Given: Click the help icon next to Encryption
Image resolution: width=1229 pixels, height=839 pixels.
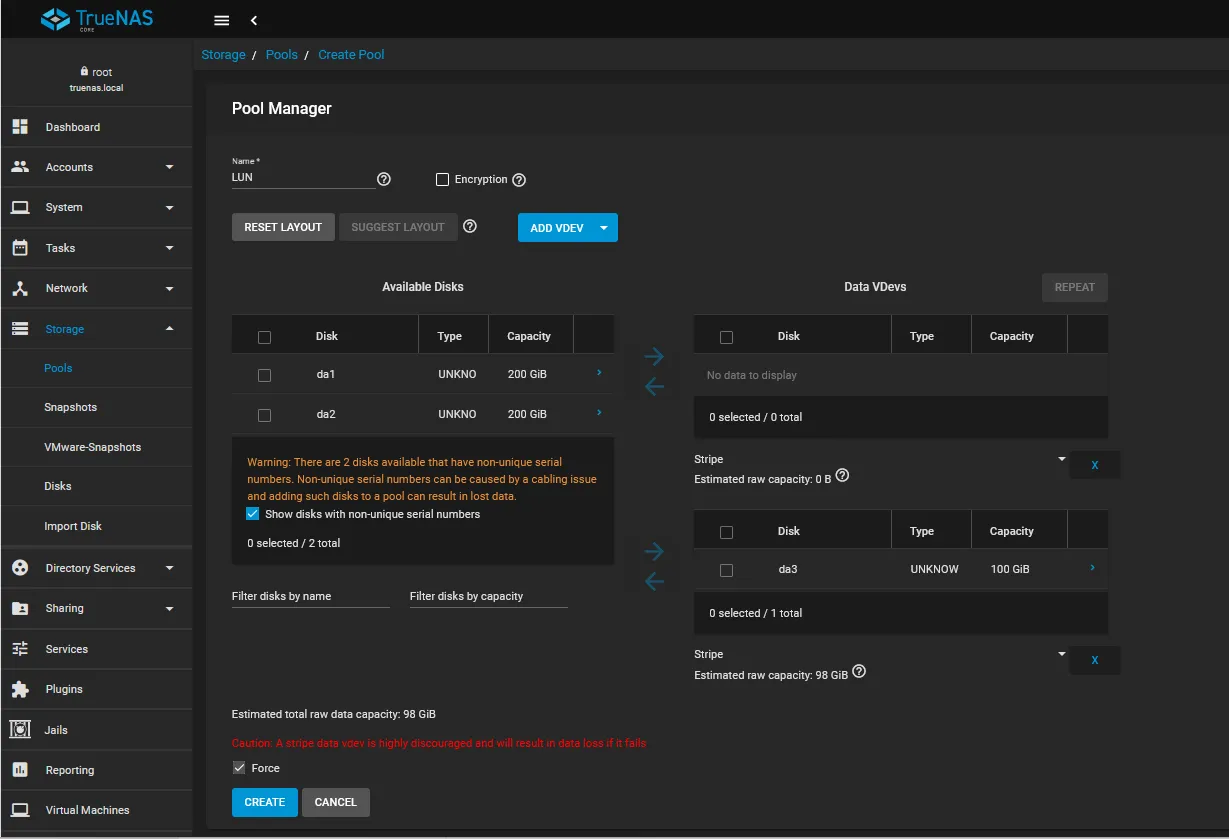Looking at the screenshot, I should click(x=519, y=180).
